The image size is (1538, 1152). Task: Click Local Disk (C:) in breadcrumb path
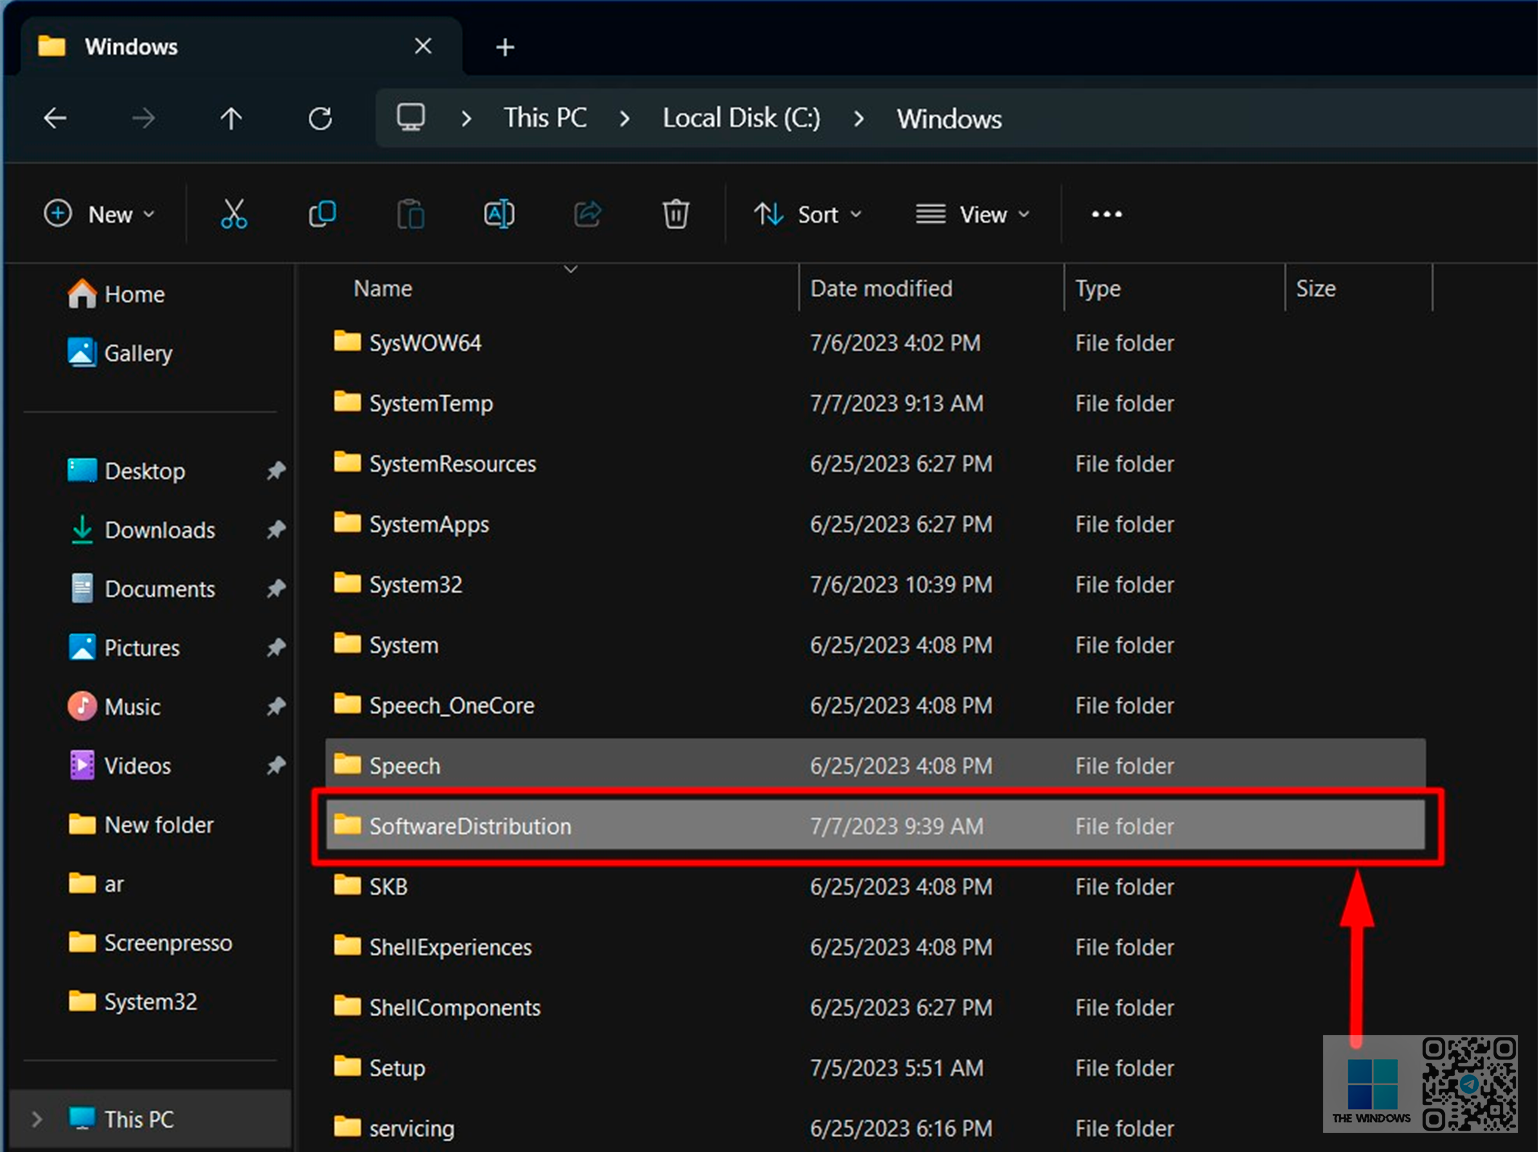(x=741, y=119)
